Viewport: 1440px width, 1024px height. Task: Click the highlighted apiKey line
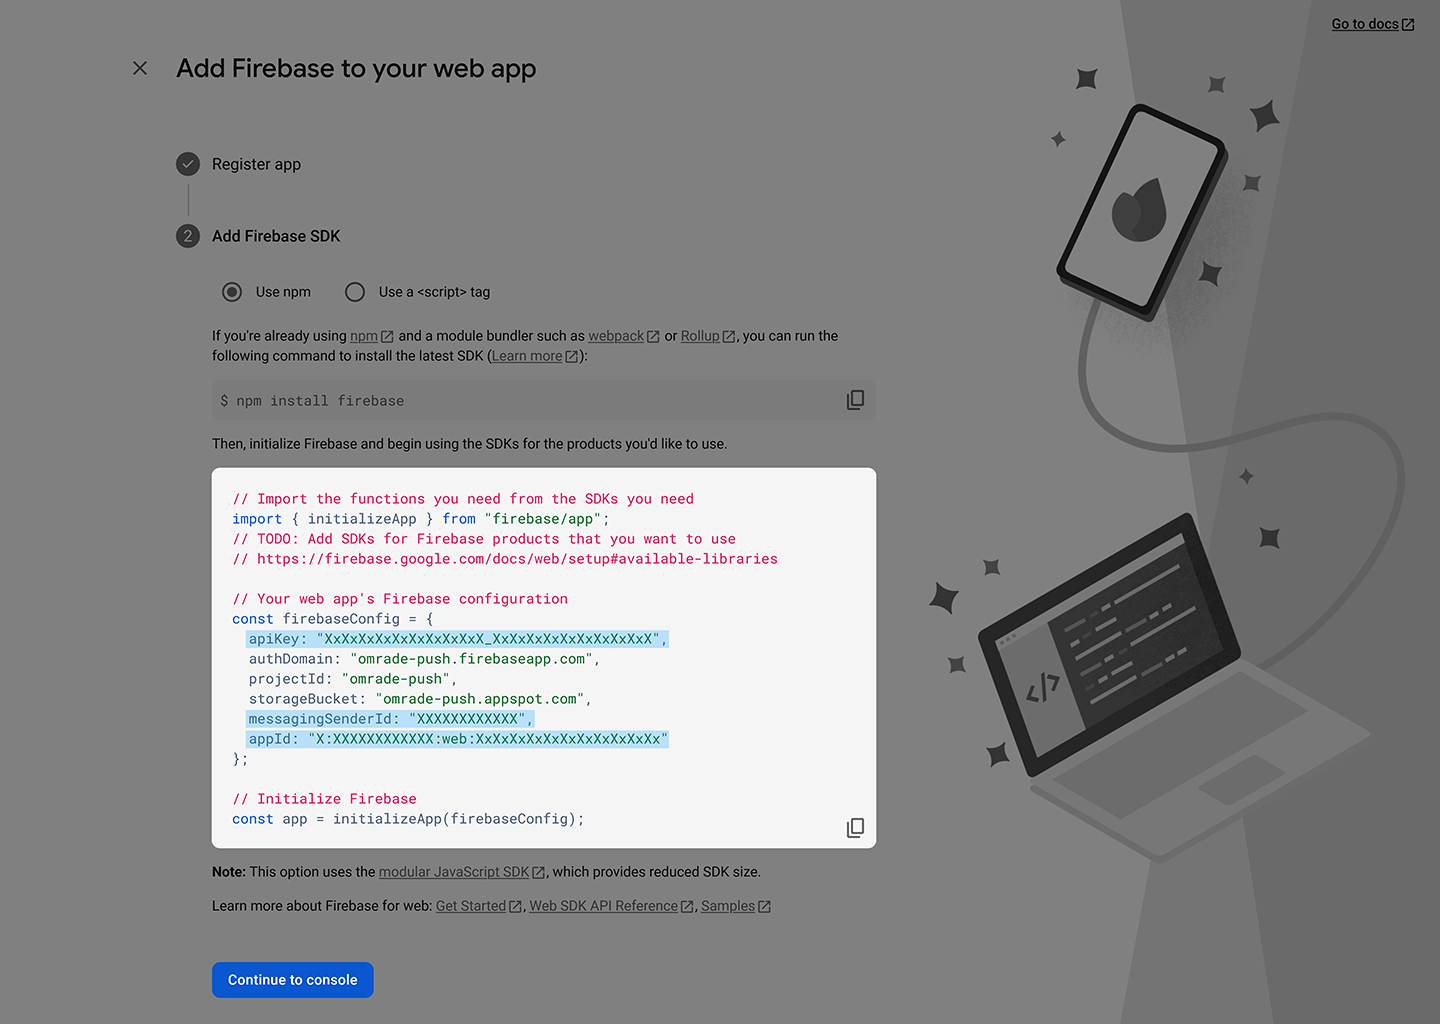point(457,639)
